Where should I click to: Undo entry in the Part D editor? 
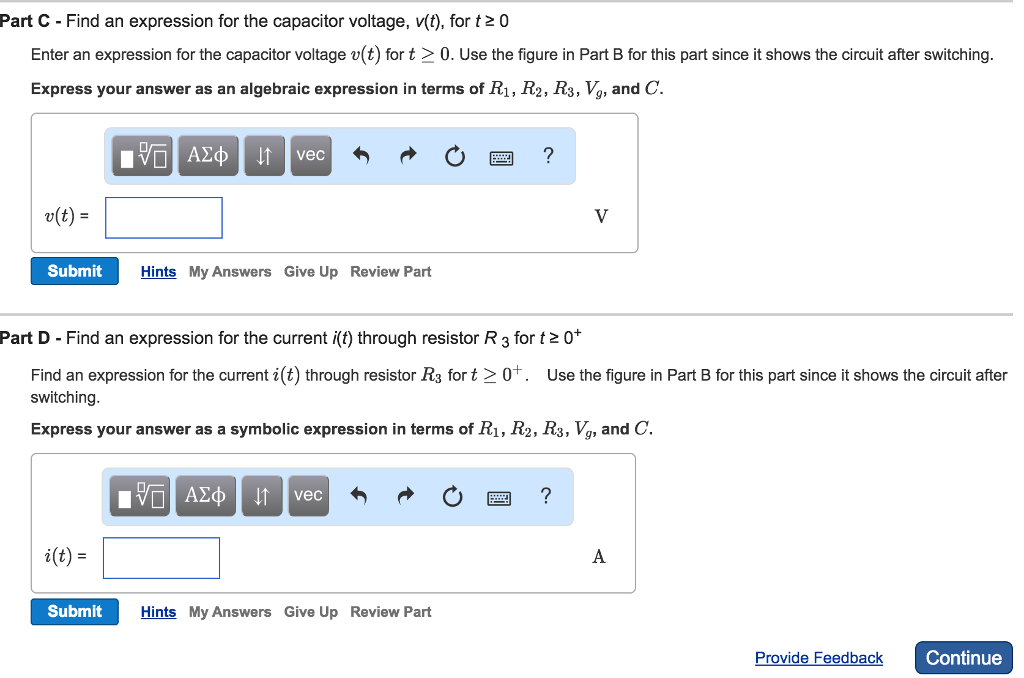click(x=356, y=495)
